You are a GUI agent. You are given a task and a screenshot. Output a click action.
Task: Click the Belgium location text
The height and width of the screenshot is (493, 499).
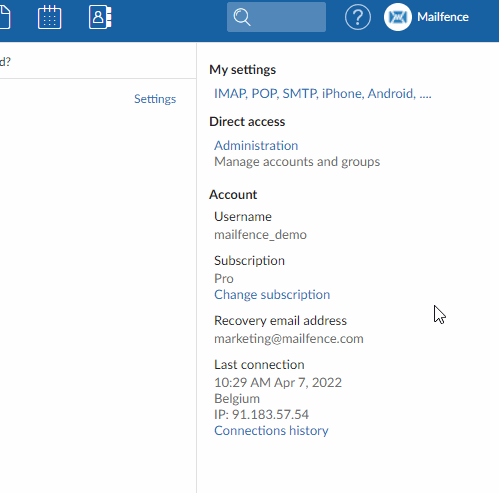pyautogui.click(x=237, y=399)
